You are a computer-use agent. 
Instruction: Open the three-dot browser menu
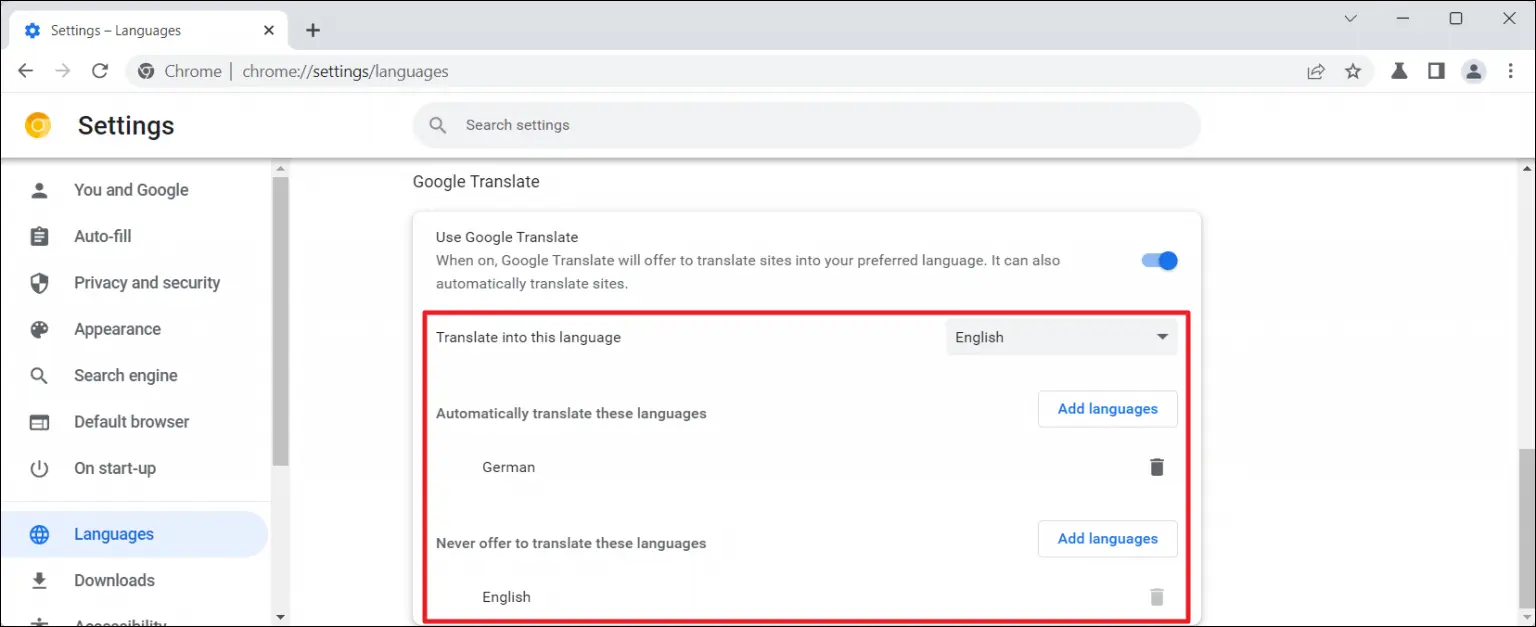click(1511, 71)
